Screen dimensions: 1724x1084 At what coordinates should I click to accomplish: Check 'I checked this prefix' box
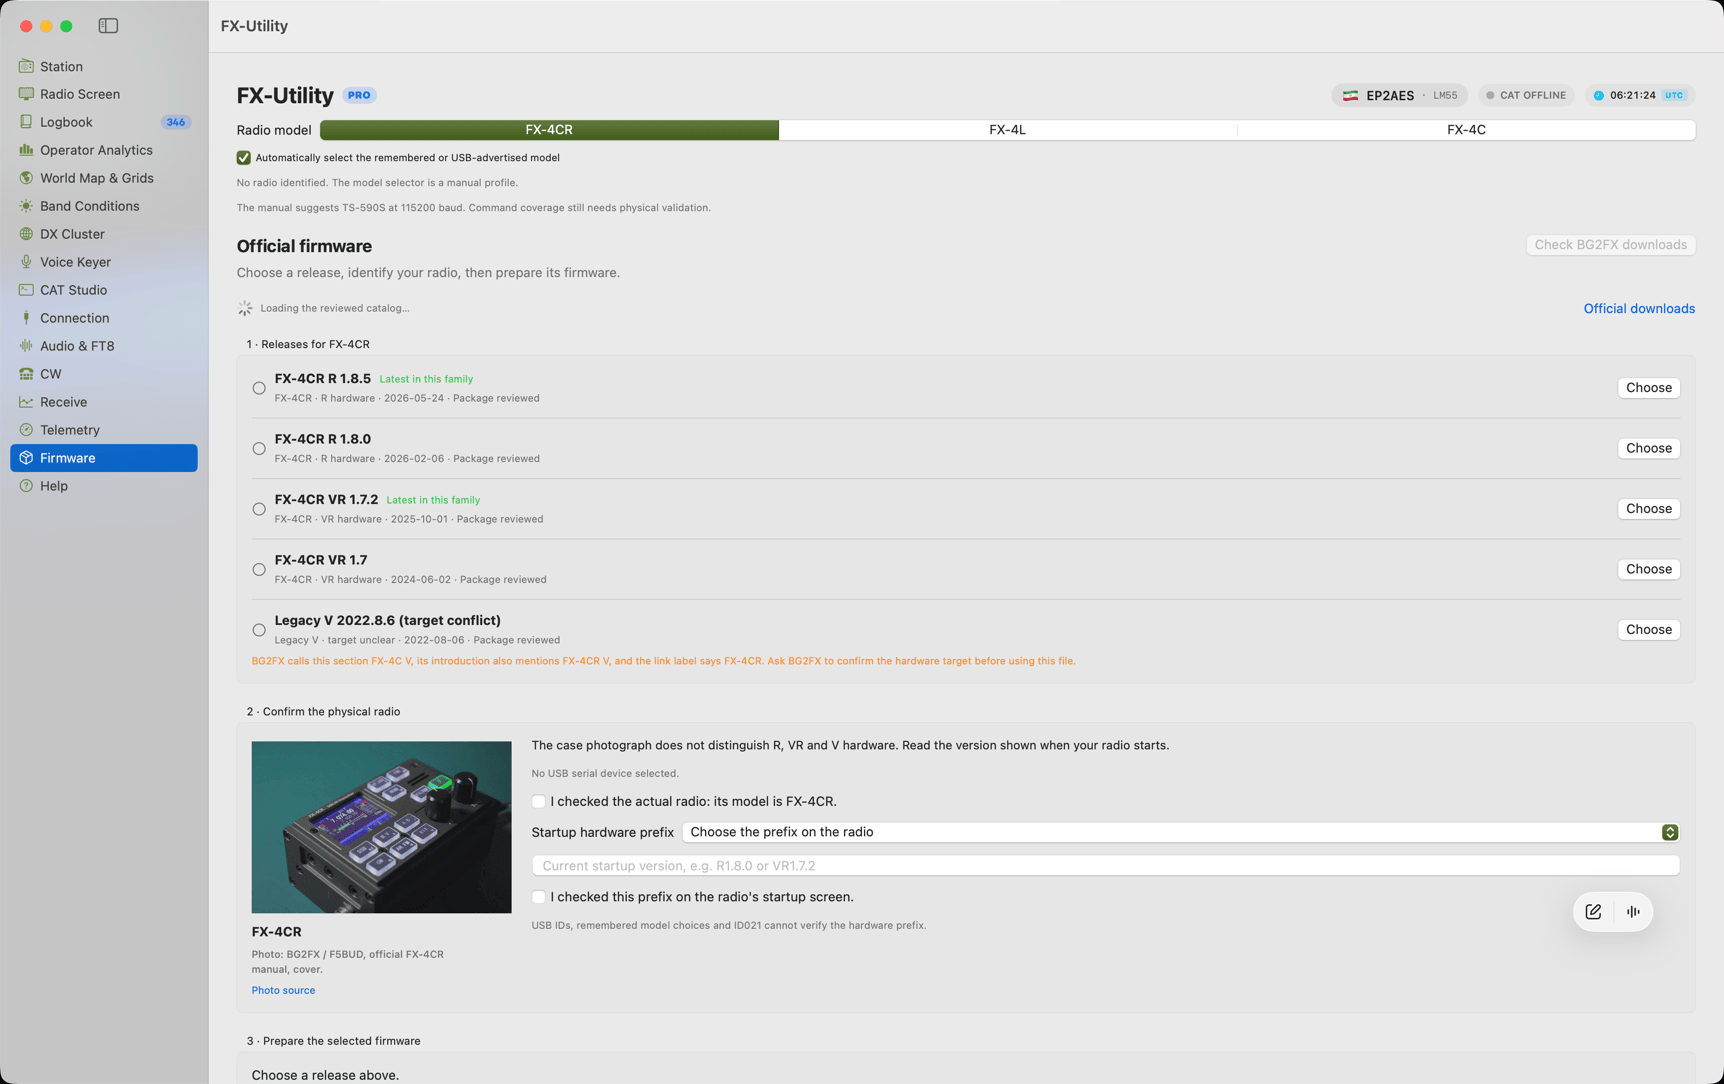coord(538,897)
